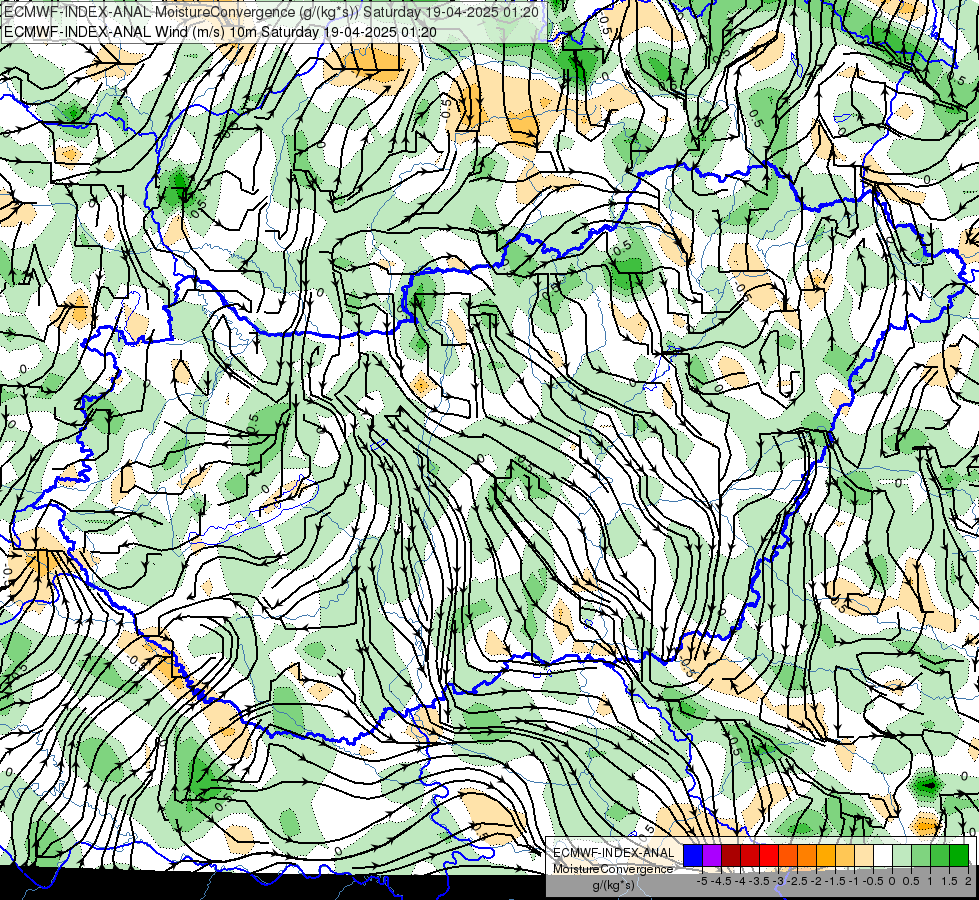The image size is (979, 900).
Task: Click the legend tick label -1.5
Action: pyautogui.click(x=835, y=881)
